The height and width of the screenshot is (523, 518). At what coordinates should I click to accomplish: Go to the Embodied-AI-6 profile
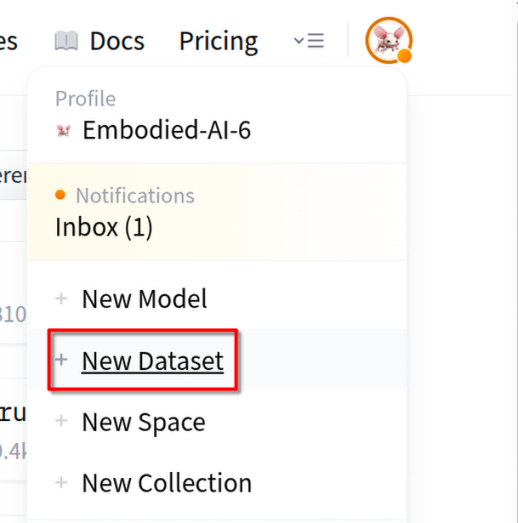pos(166,130)
